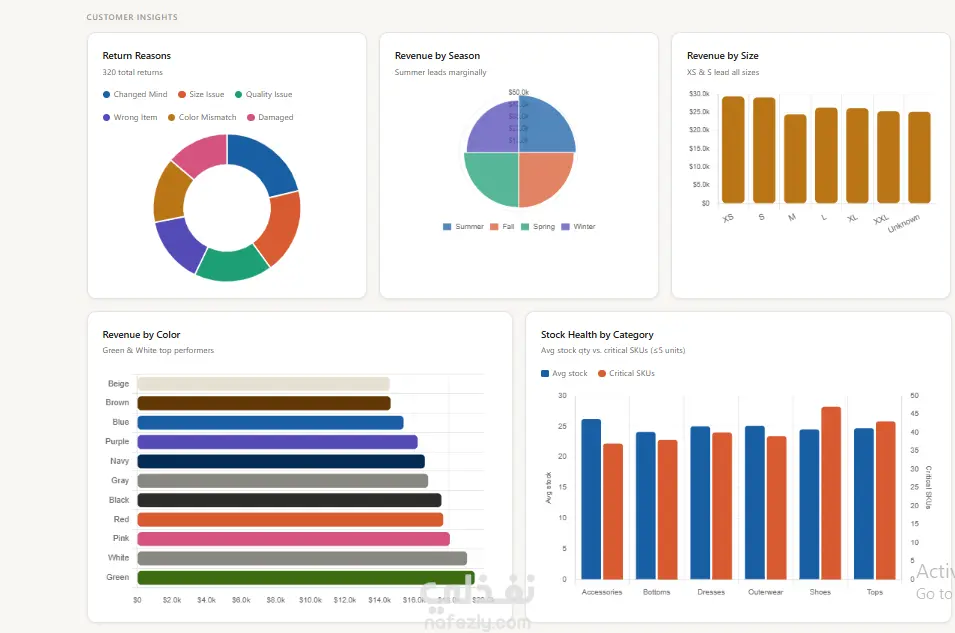This screenshot has width=955, height=633.
Task: Click the XXL bar in Revenue by Size
Action: point(888,157)
